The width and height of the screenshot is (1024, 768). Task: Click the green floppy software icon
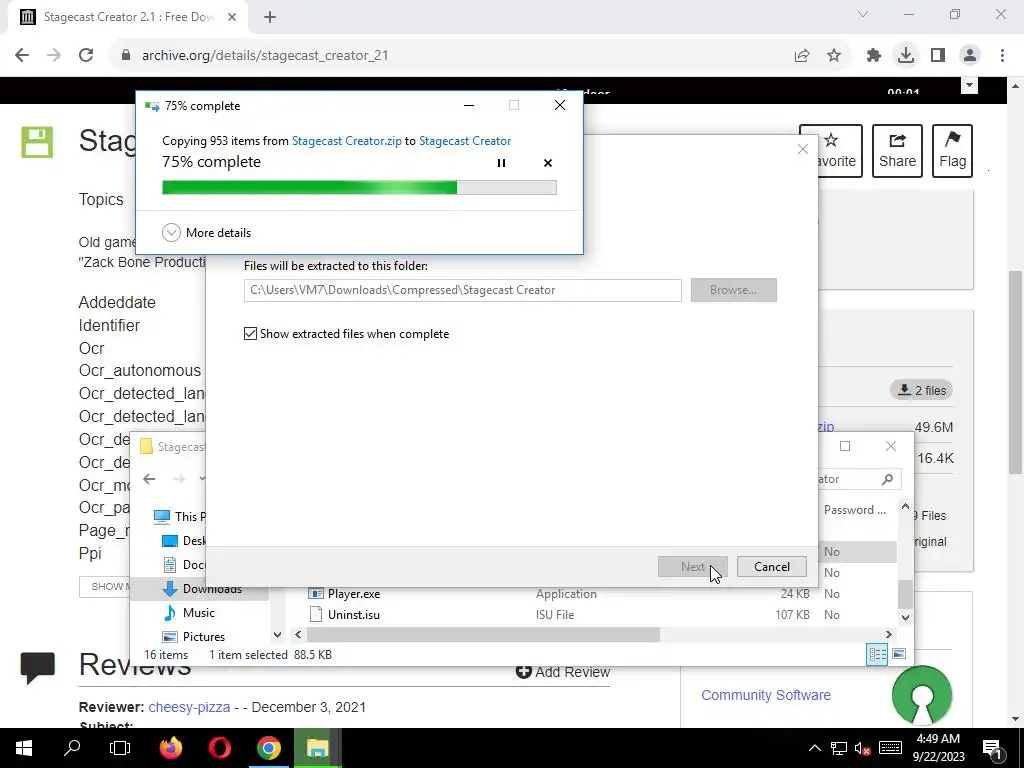[x=37, y=142]
